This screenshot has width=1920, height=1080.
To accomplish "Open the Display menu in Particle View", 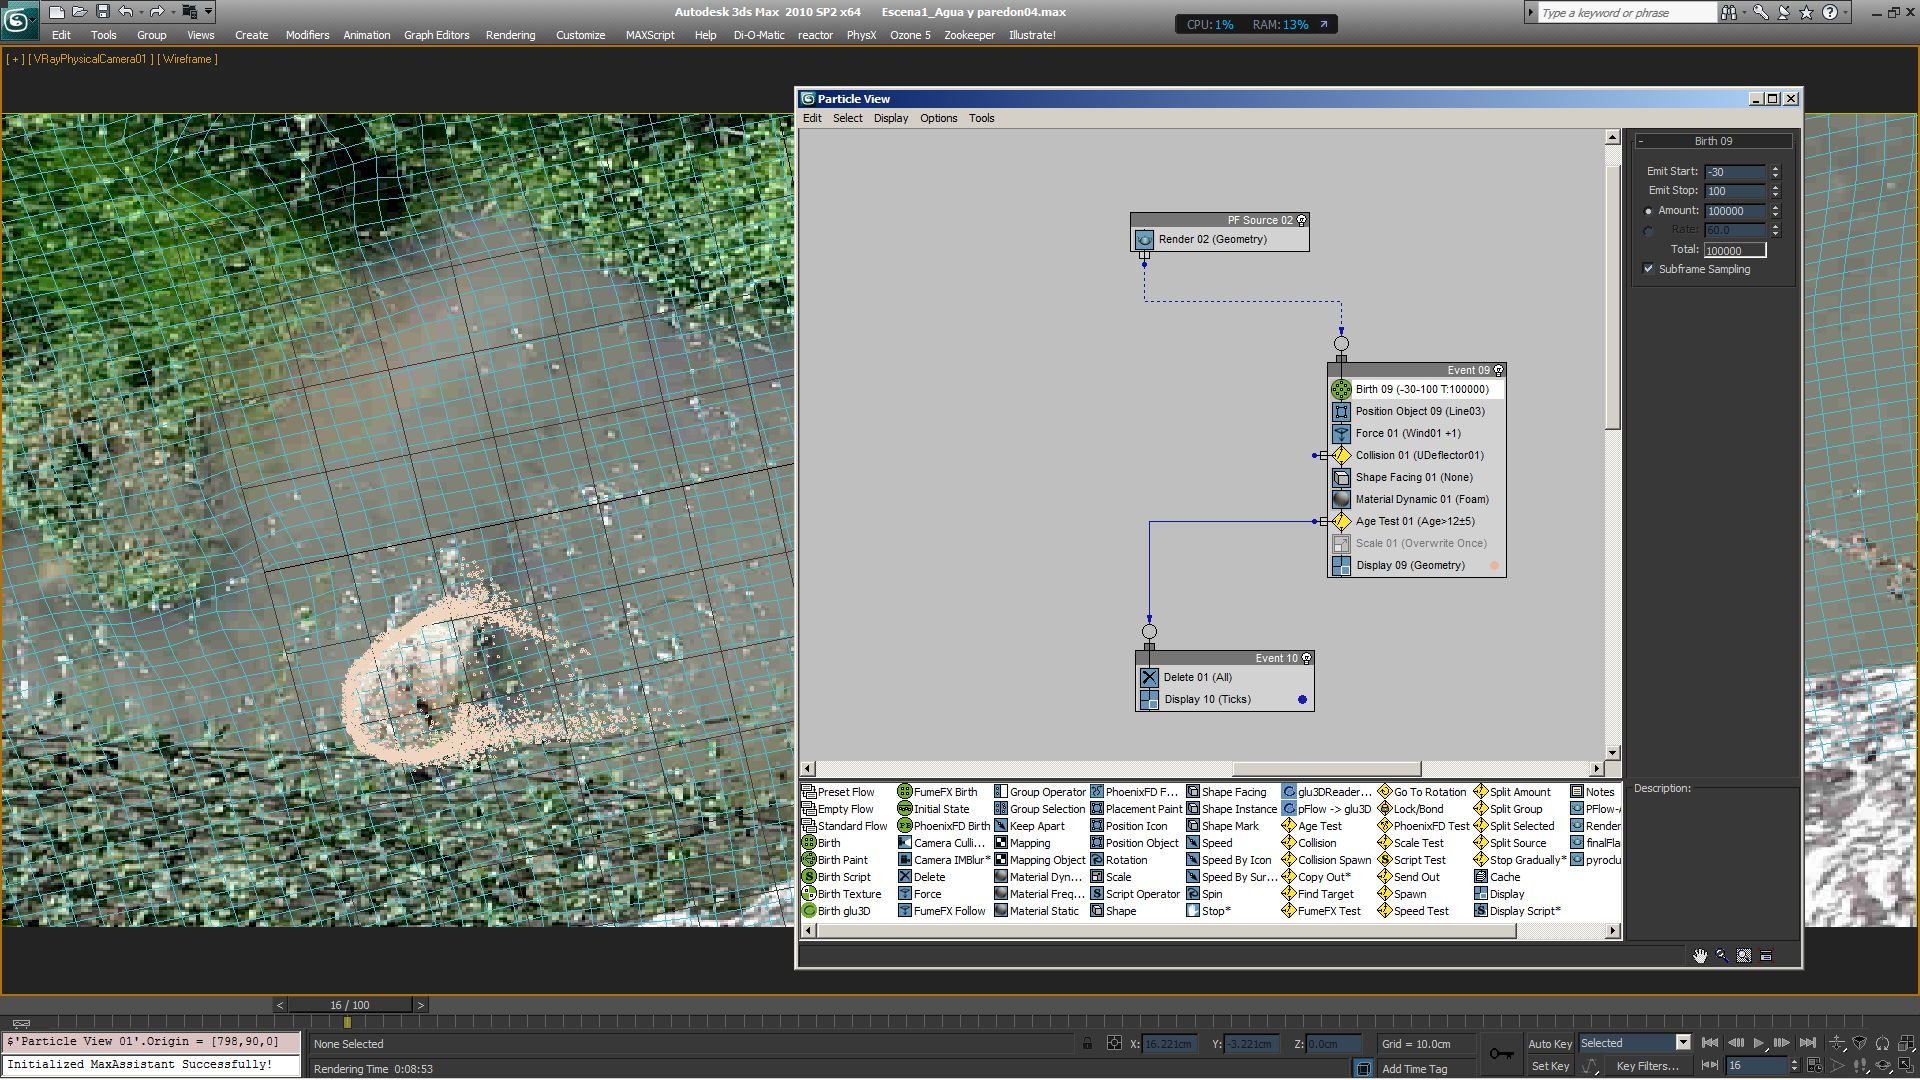I will coord(890,118).
